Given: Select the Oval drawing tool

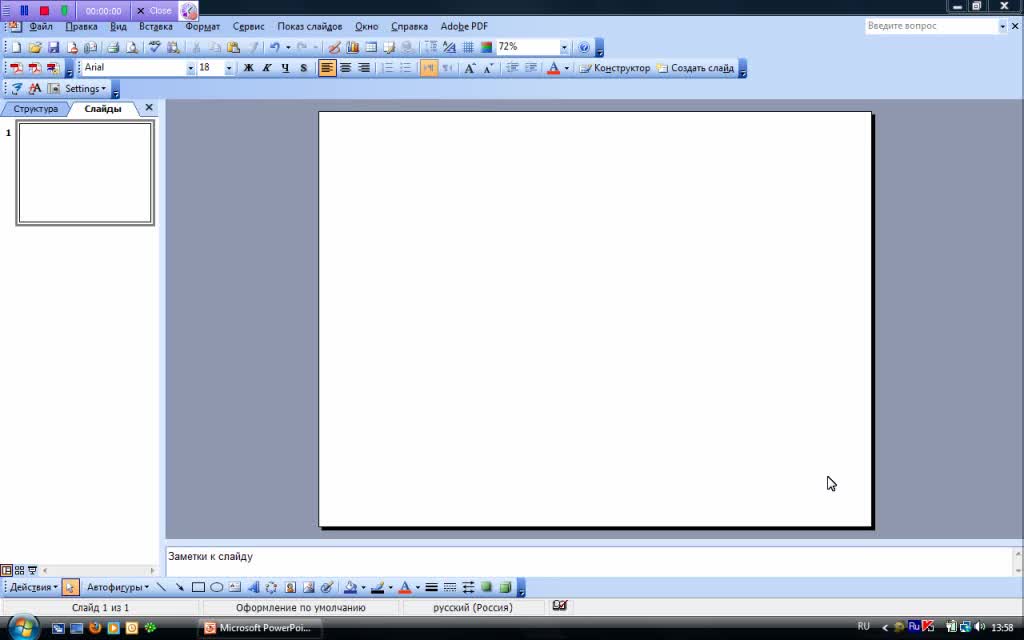Looking at the screenshot, I should [x=216, y=588].
